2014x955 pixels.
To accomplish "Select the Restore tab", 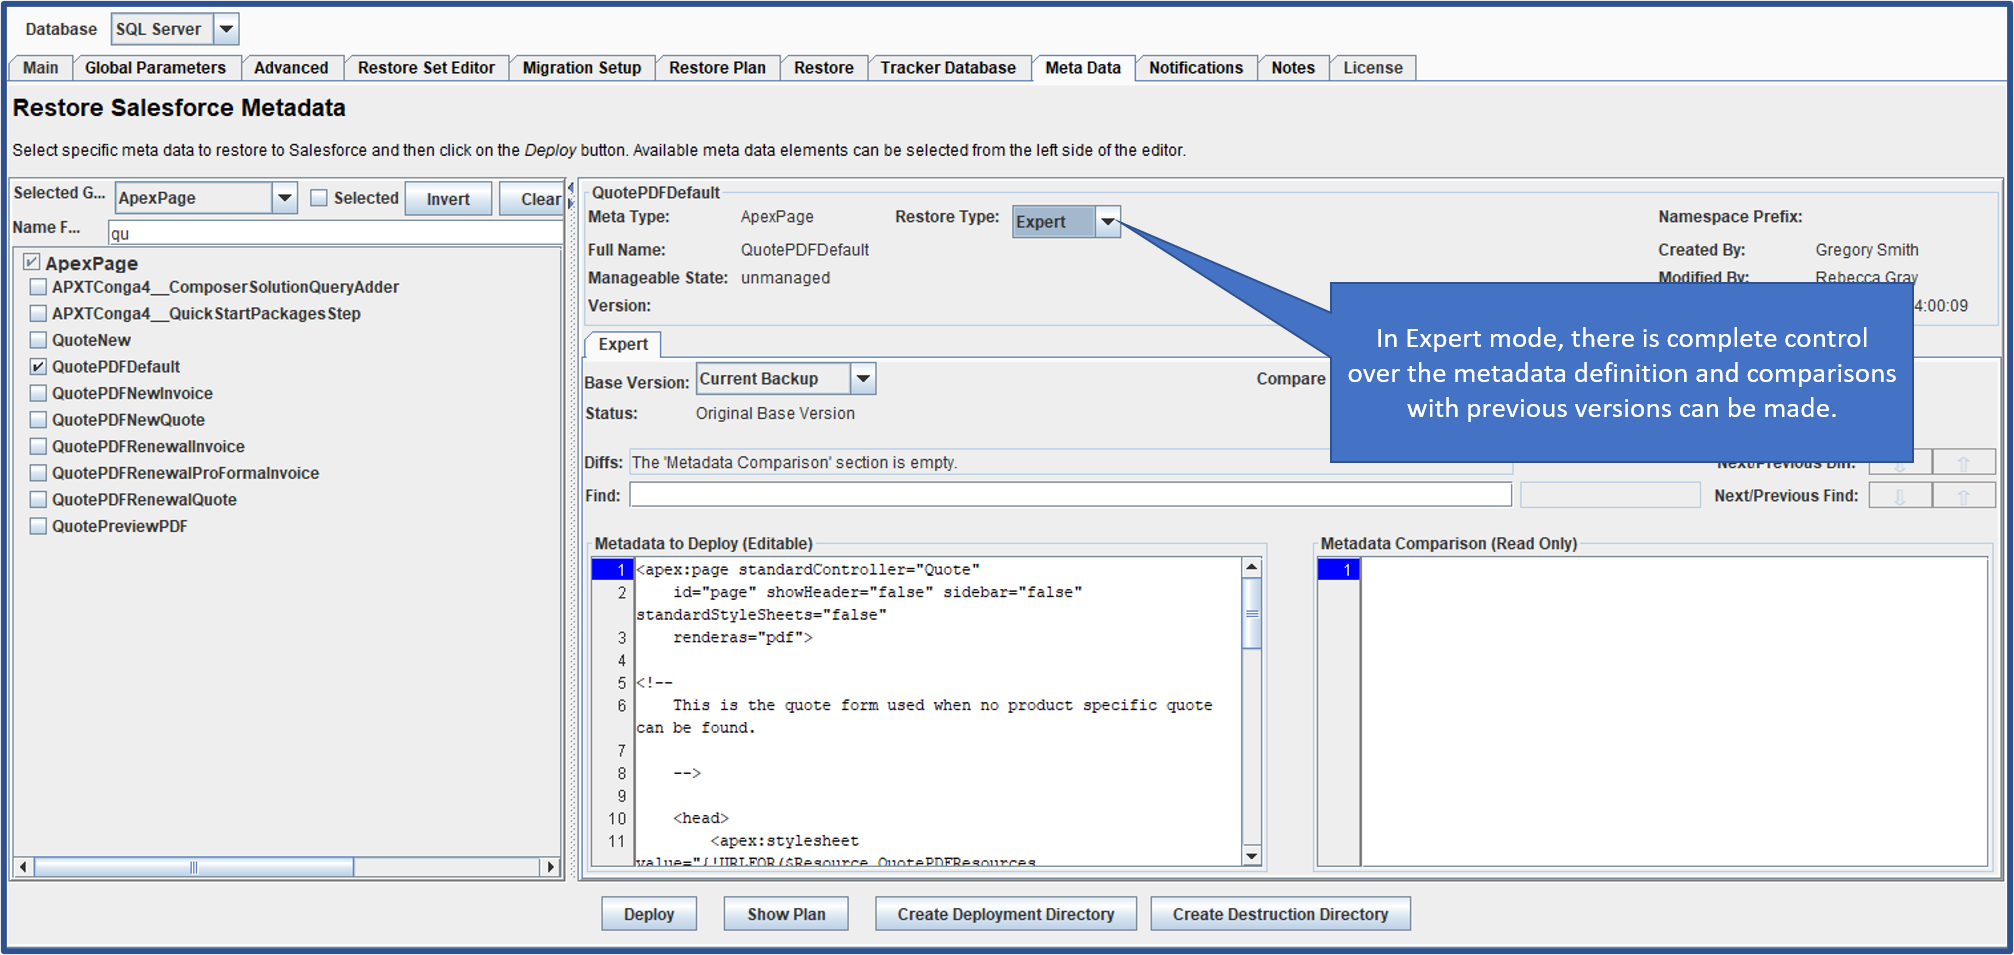I will tap(824, 68).
